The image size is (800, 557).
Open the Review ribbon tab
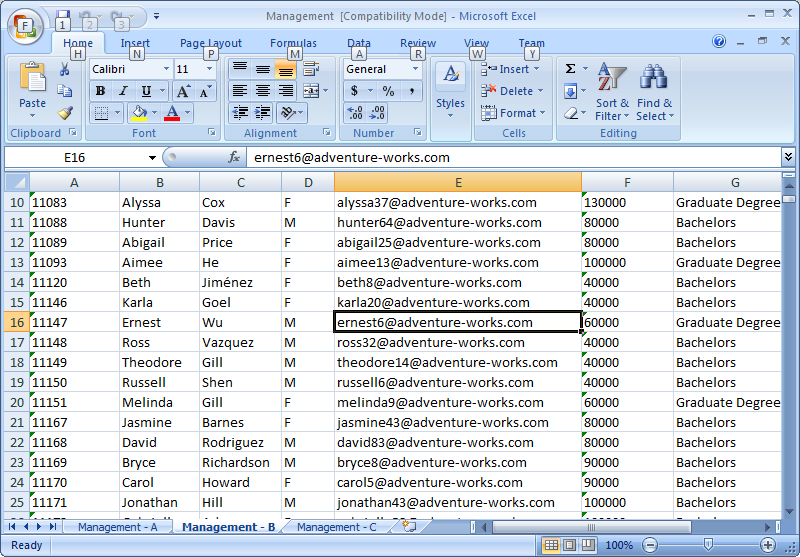pyautogui.click(x=418, y=43)
